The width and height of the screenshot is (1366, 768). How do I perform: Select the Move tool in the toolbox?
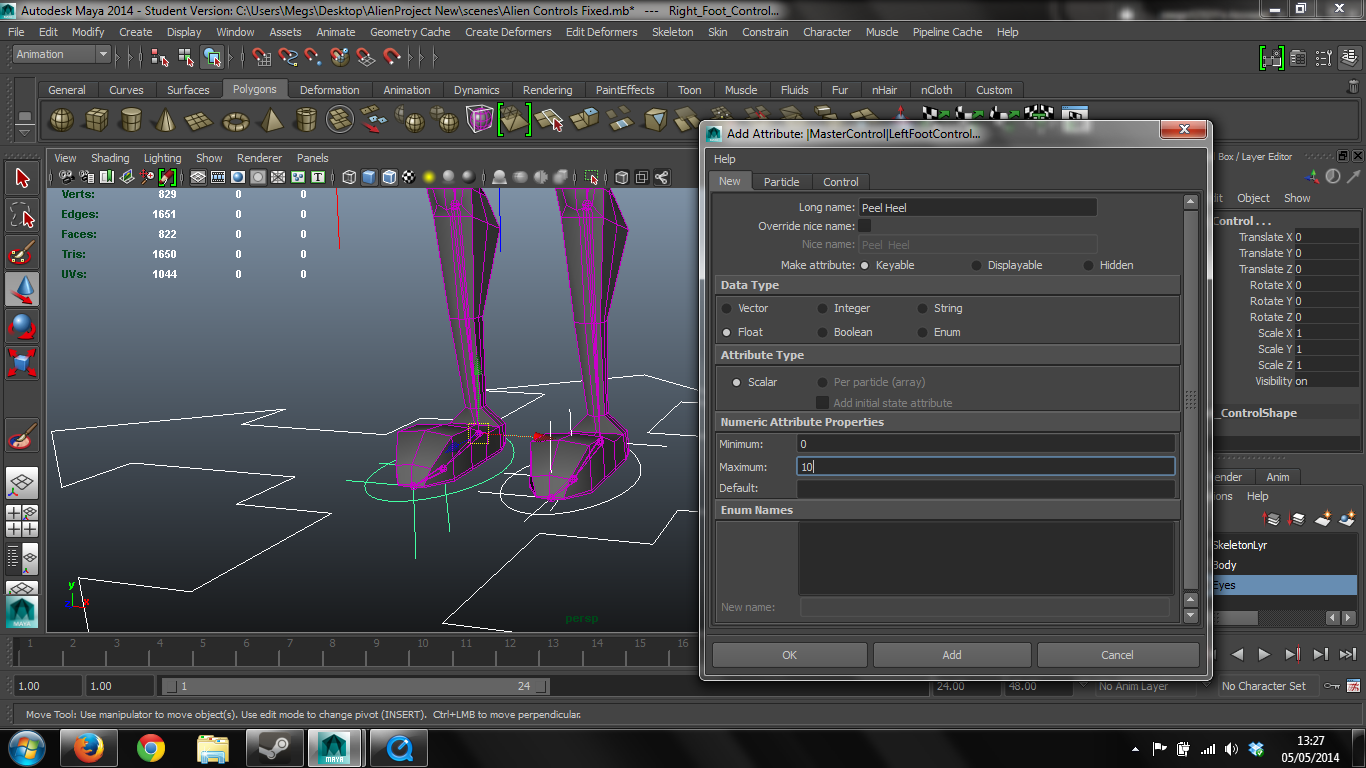click(22, 290)
